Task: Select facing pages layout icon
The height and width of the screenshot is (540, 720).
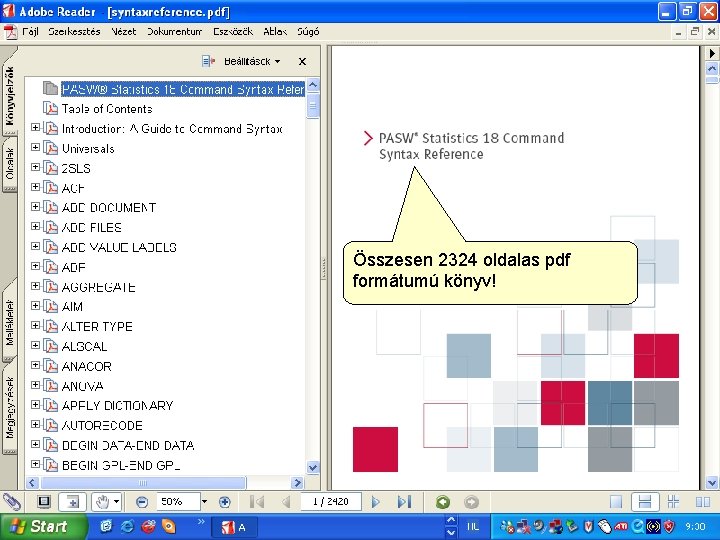Action: click(702, 502)
